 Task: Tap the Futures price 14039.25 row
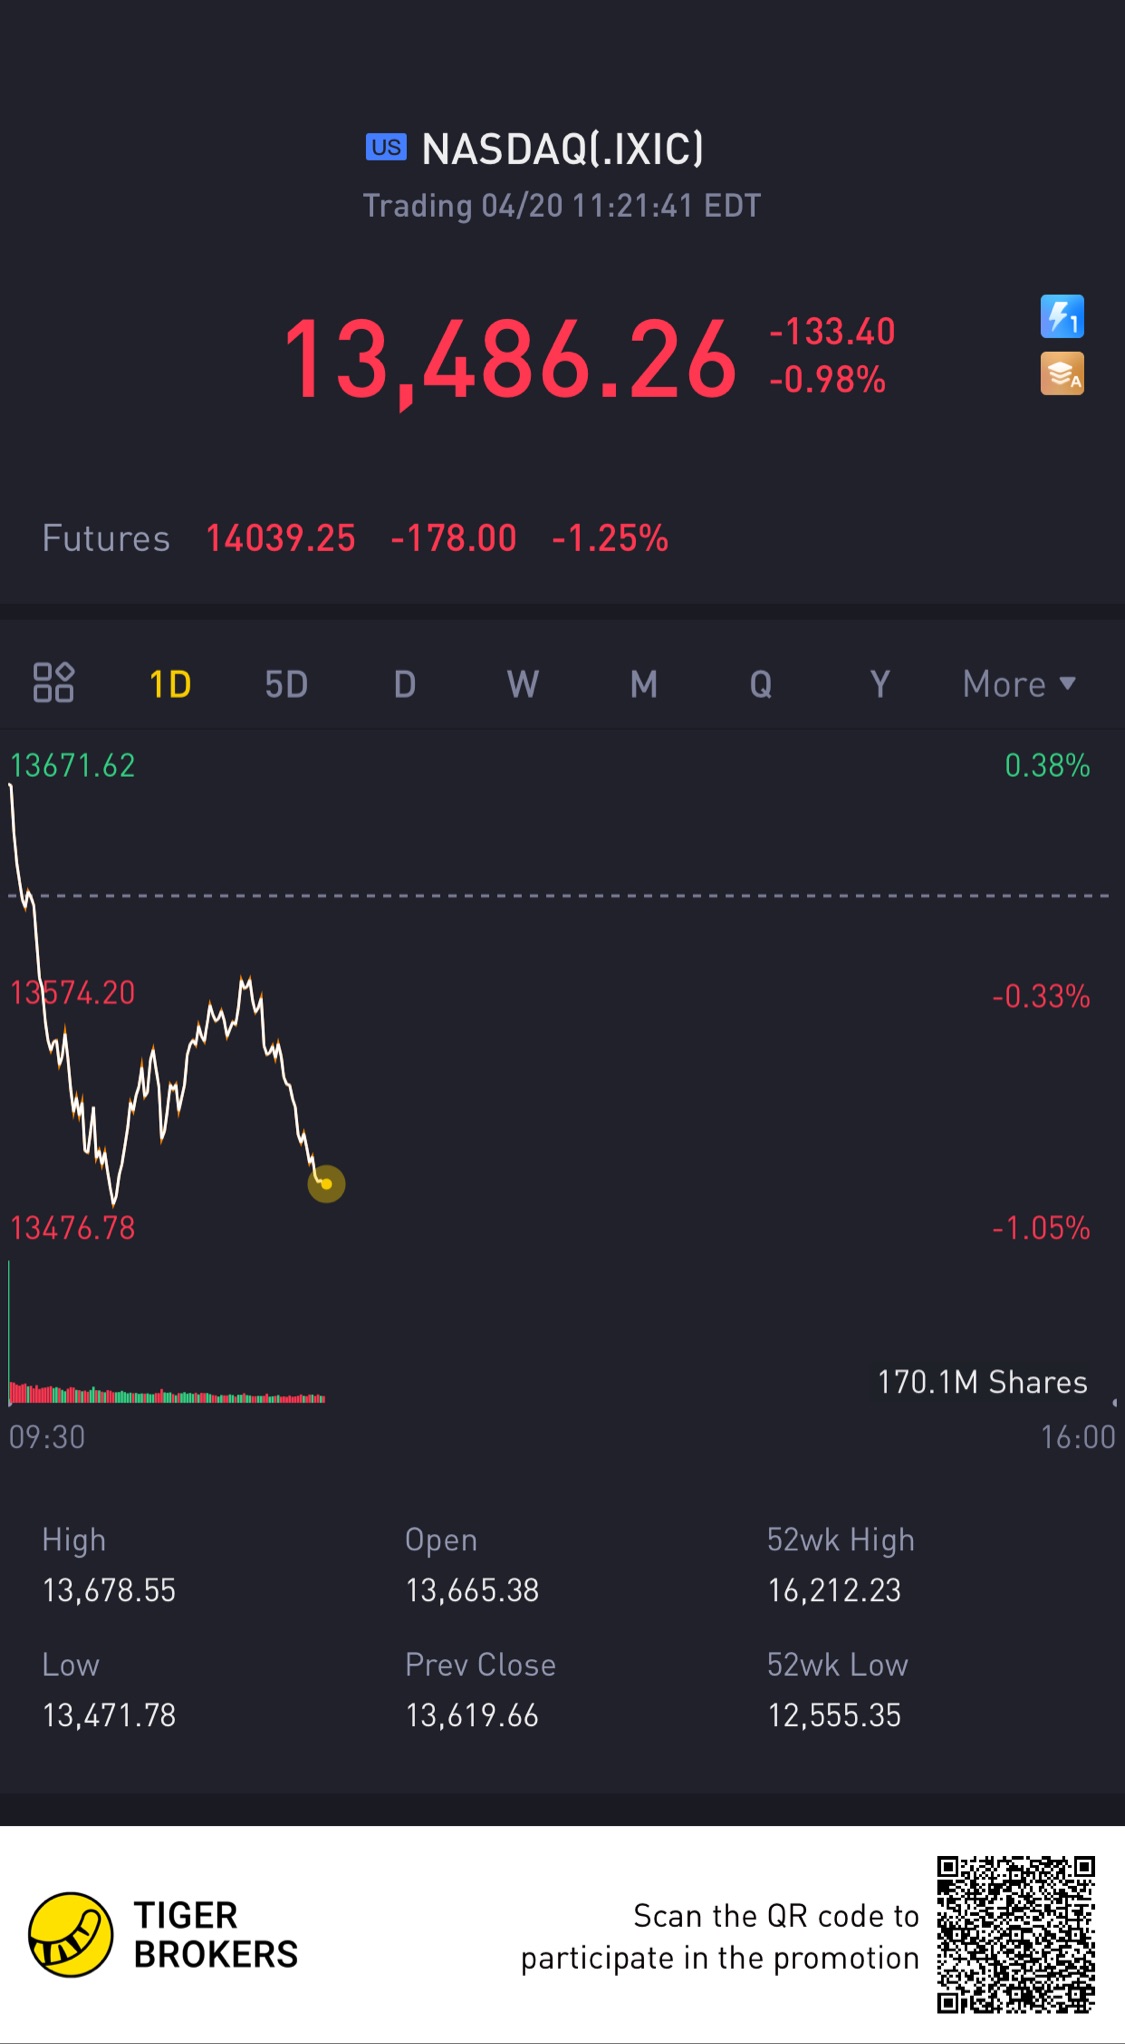(x=355, y=538)
